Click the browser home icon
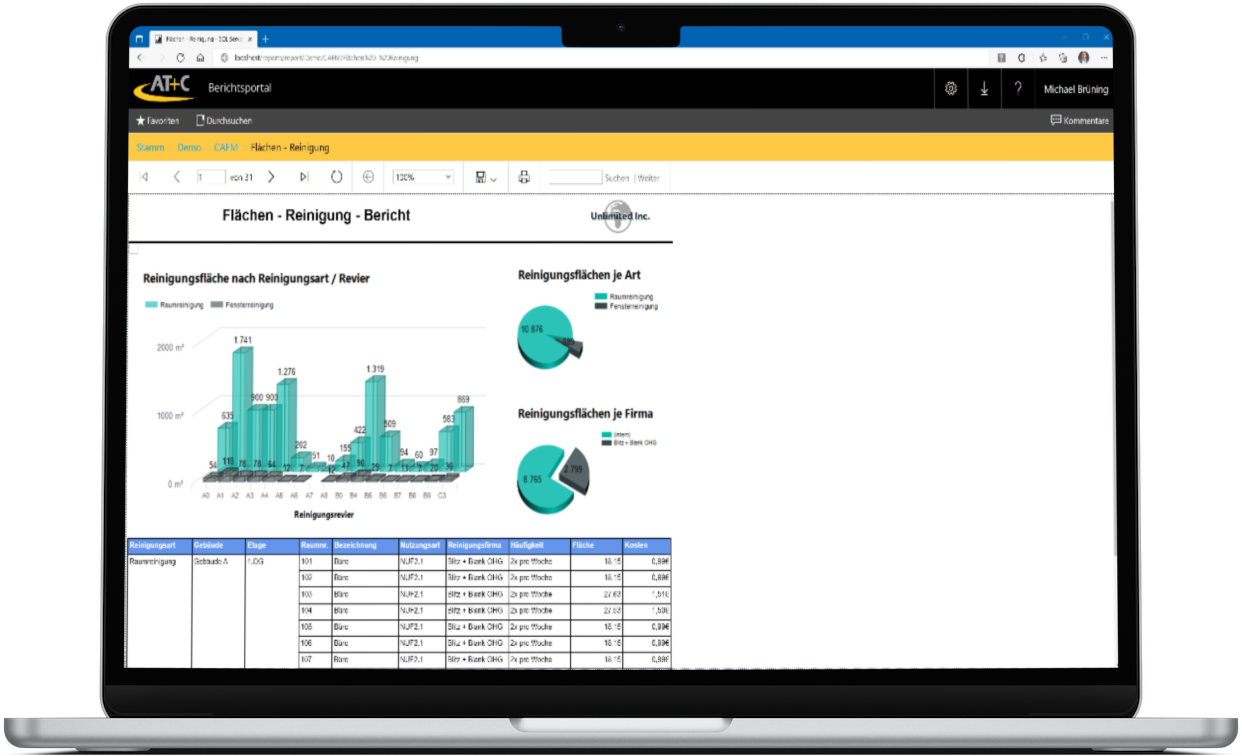 (200, 58)
